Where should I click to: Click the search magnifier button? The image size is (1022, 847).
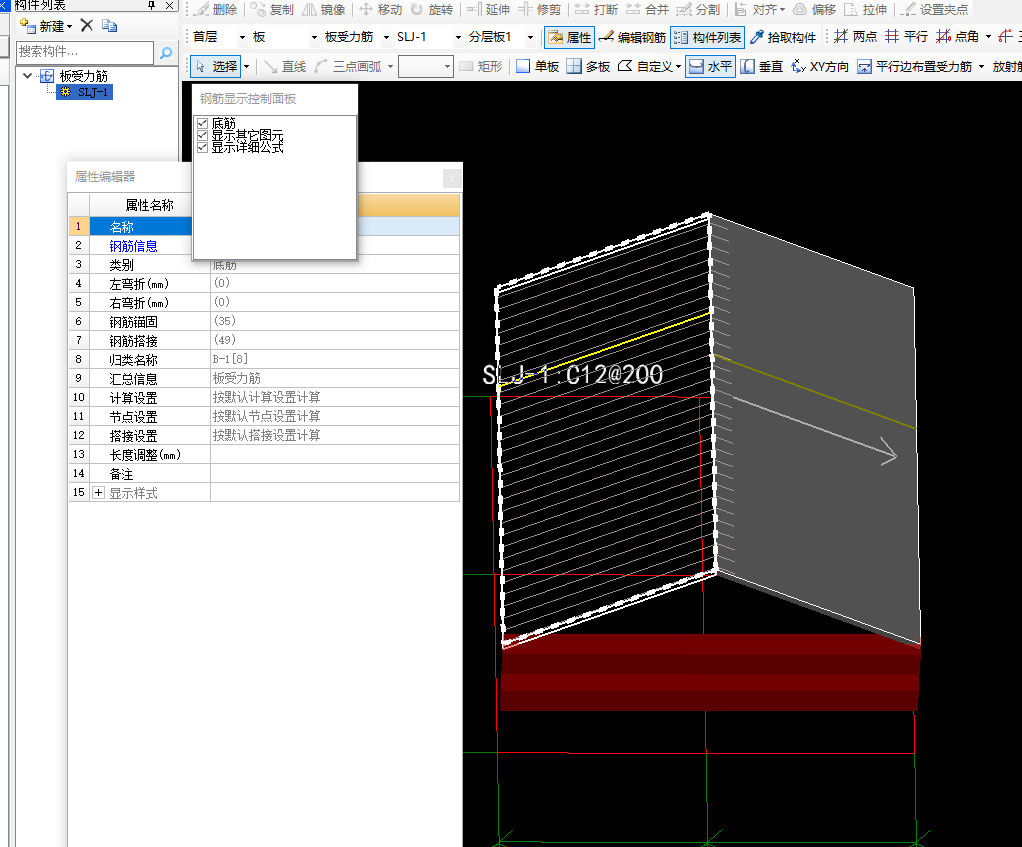click(x=166, y=52)
